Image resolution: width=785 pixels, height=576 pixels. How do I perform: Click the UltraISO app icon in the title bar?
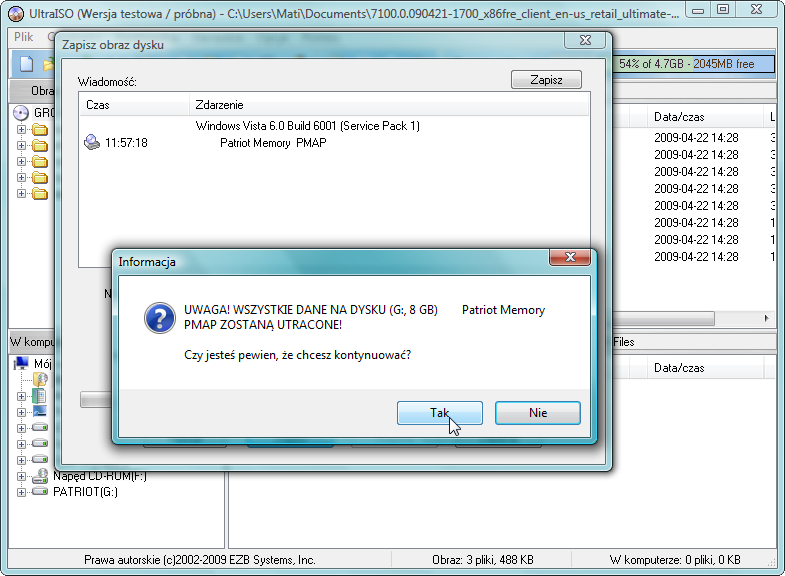click(16, 14)
